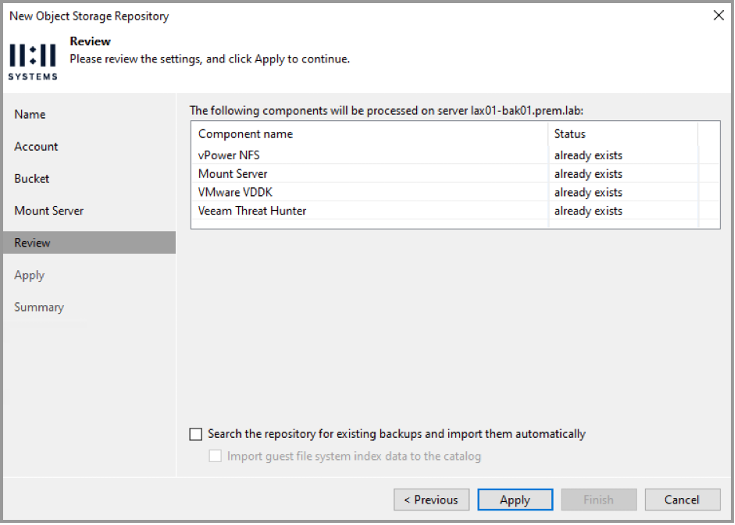Viewport: 735px width, 525px height.
Task: Select the vPower NFS row
Action: click(x=455, y=155)
